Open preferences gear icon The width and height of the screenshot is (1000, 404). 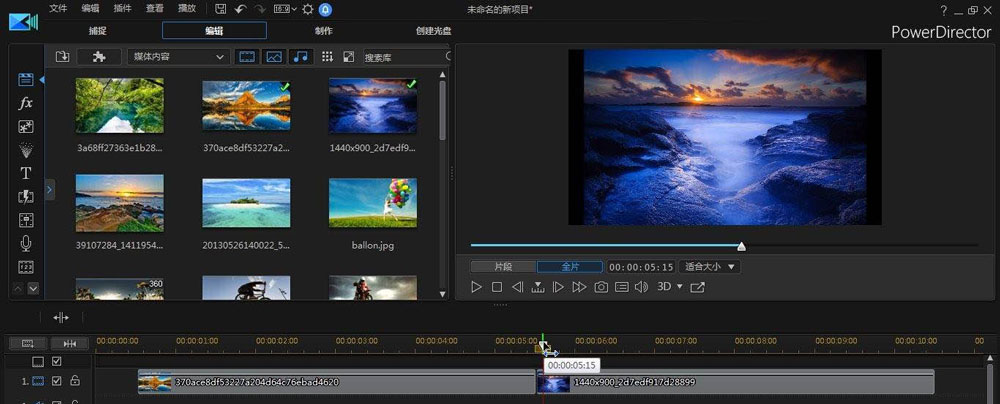308,9
